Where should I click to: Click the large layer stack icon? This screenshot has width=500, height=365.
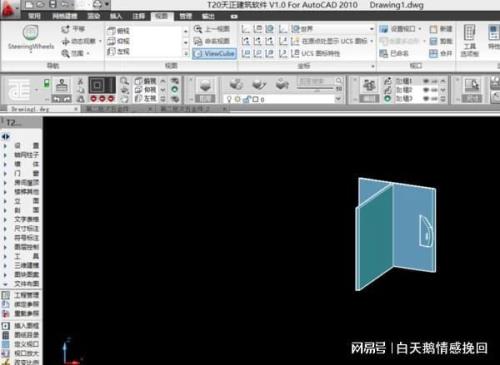pos(205,85)
